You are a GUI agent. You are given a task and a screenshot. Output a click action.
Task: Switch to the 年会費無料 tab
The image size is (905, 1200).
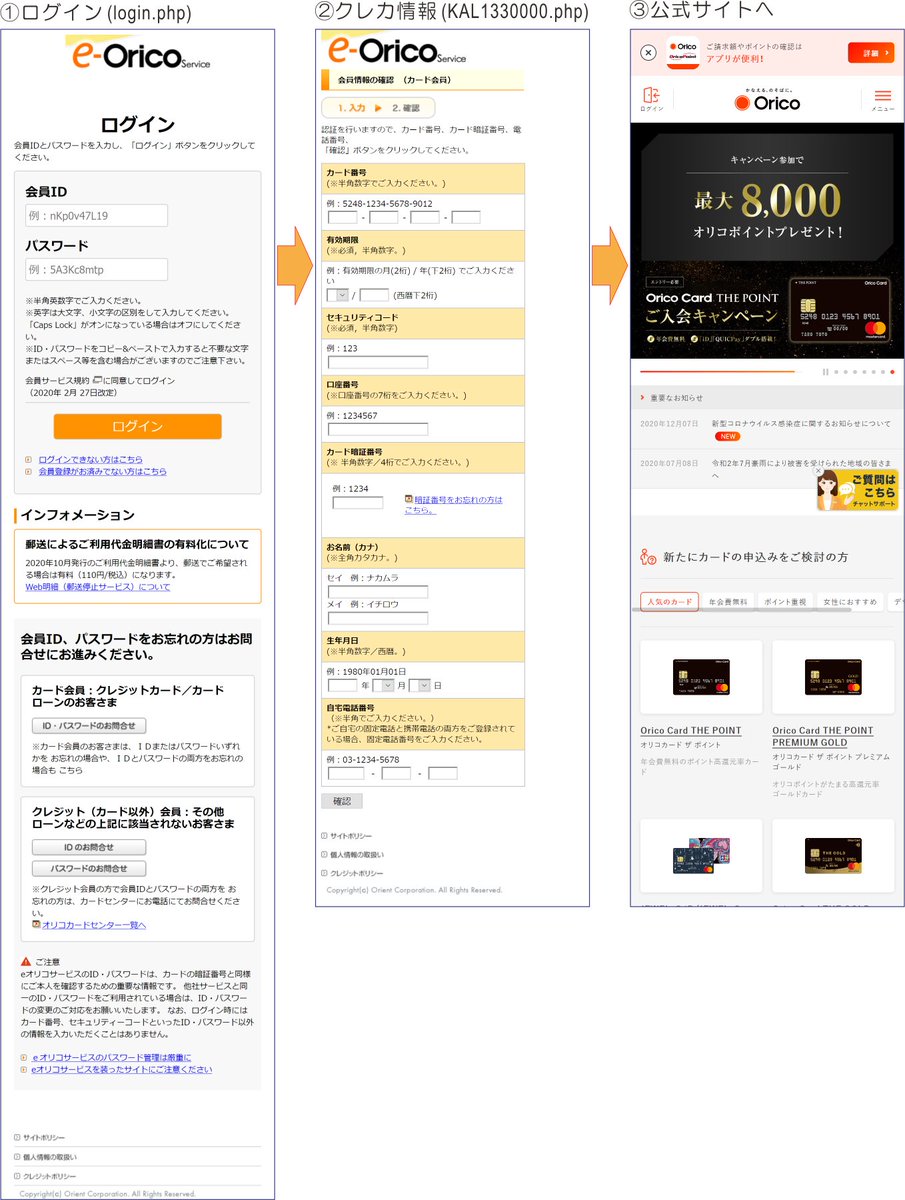tap(727, 602)
